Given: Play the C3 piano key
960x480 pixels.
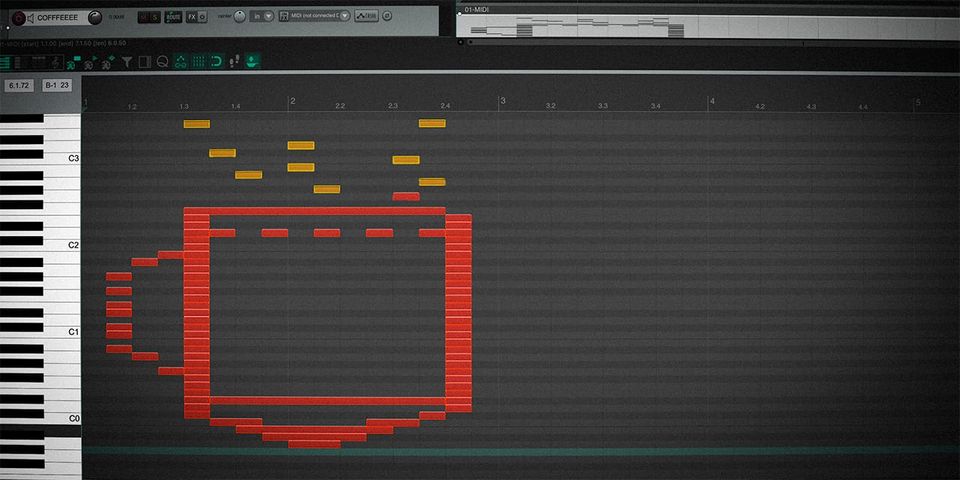Looking at the screenshot, I should point(61,158).
